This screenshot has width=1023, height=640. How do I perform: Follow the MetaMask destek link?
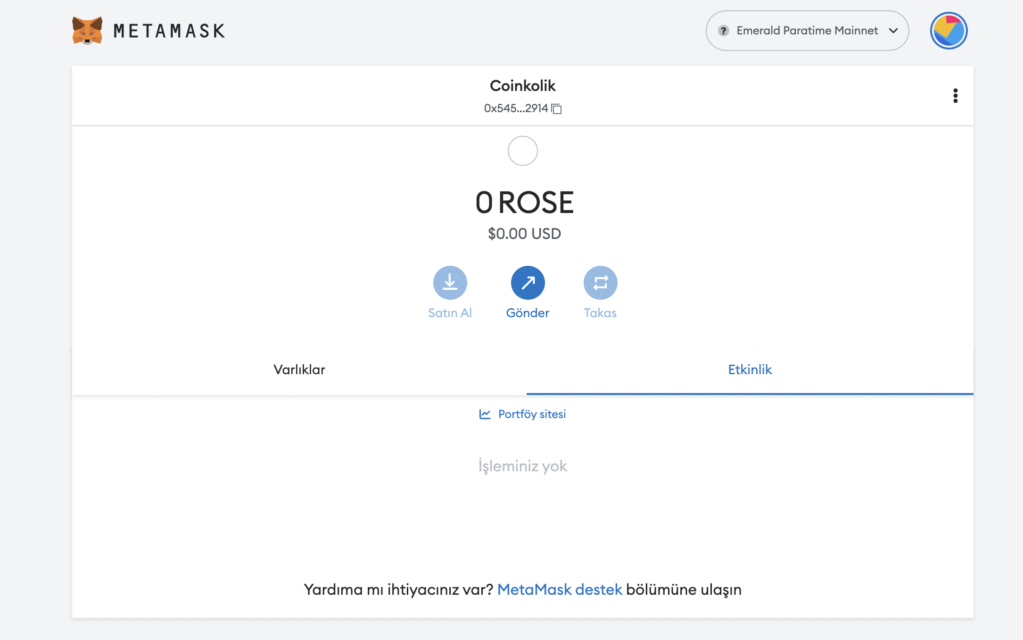click(559, 590)
